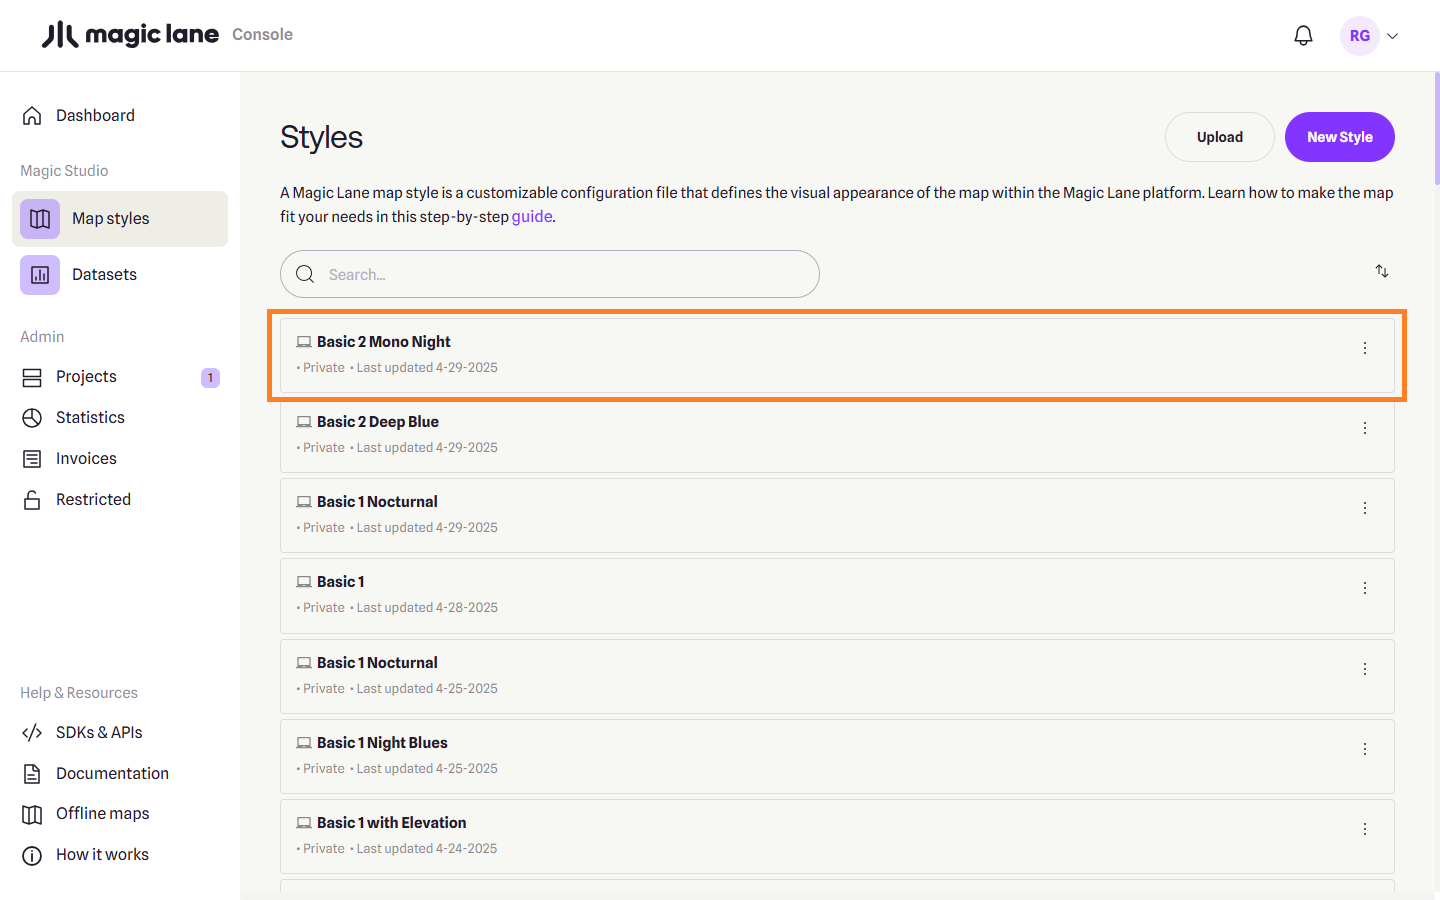Open the Statistics page
The height and width of the screenshot is (900, 1440).
(x=90, y=417)
